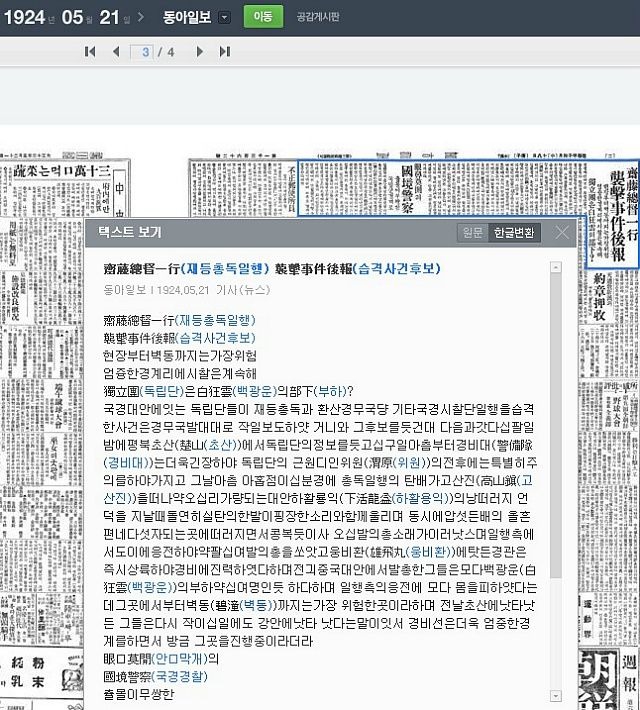Click the article title in text panel

pyautogui.click(x=272, y=269)
